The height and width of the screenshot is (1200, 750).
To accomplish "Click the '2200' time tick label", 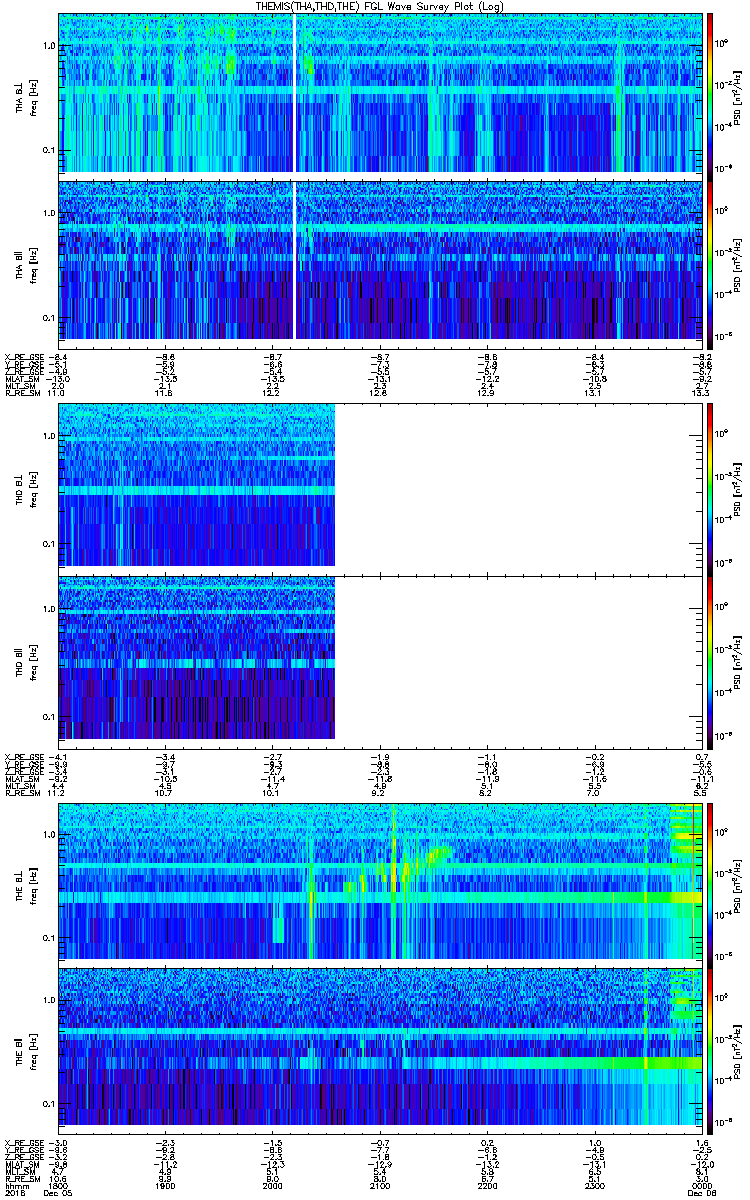I will point(486,1186).
